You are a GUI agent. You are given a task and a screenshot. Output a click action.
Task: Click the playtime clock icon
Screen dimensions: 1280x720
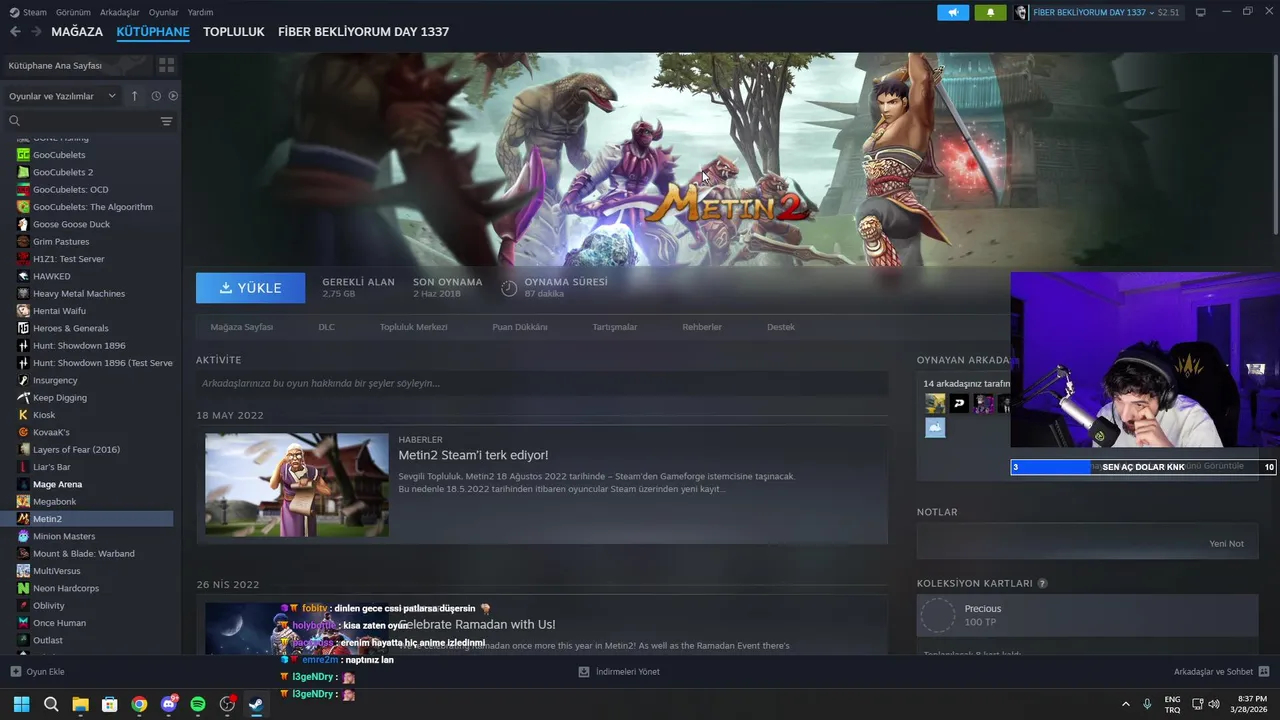(509, 288)
